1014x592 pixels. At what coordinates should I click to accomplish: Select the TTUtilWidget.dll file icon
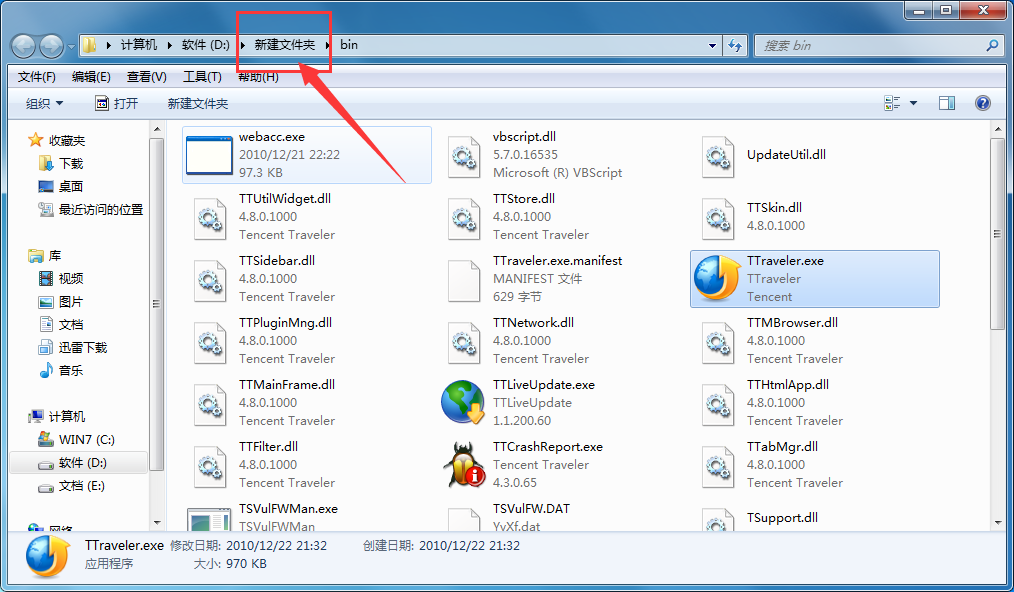click(210, 218)
